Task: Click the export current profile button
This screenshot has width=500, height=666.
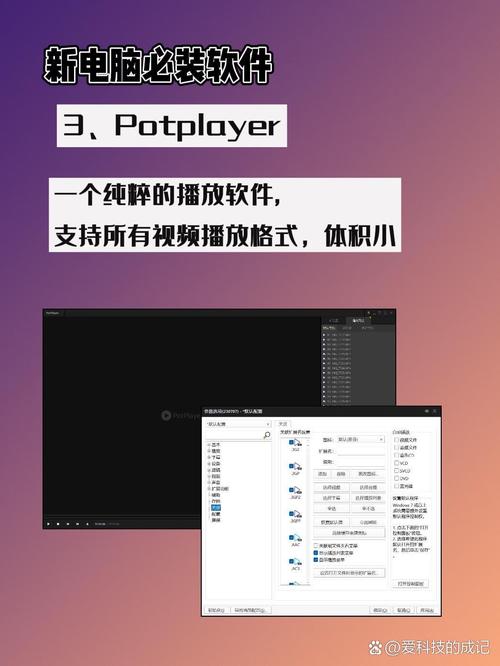Action: point(251,610)
